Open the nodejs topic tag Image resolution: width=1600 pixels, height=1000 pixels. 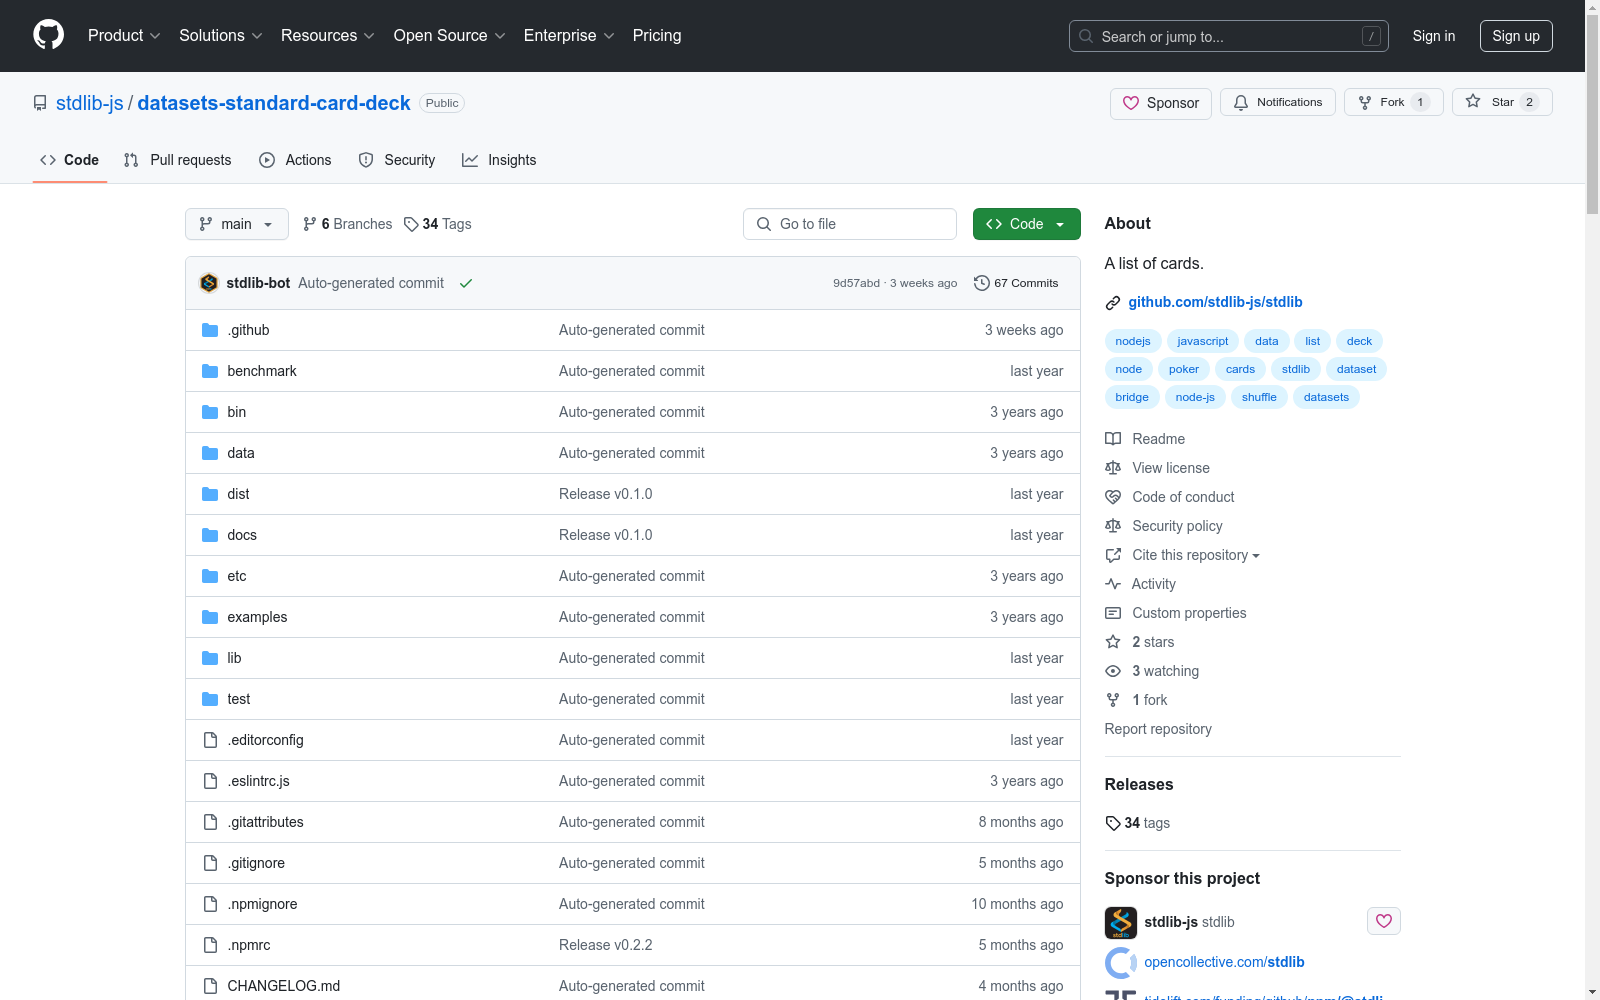pos(1133,341)
